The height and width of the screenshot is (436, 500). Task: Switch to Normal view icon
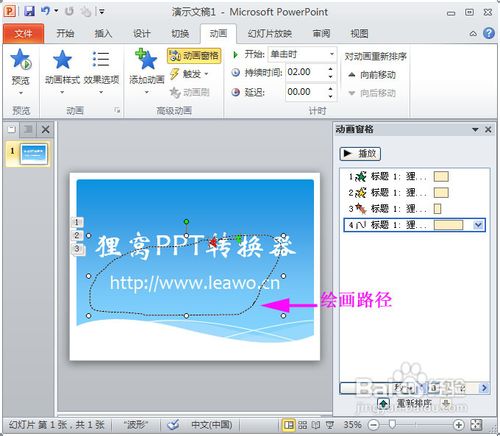tap(289, 425)
